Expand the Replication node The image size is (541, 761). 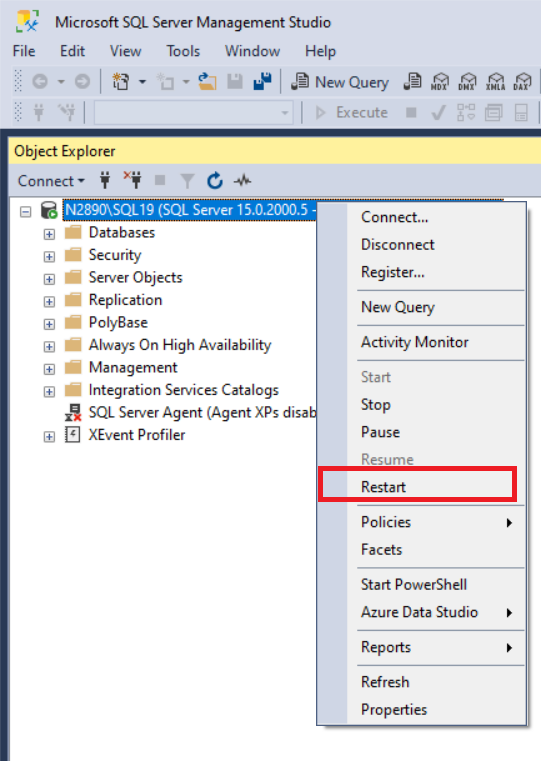tap(49, 301)
